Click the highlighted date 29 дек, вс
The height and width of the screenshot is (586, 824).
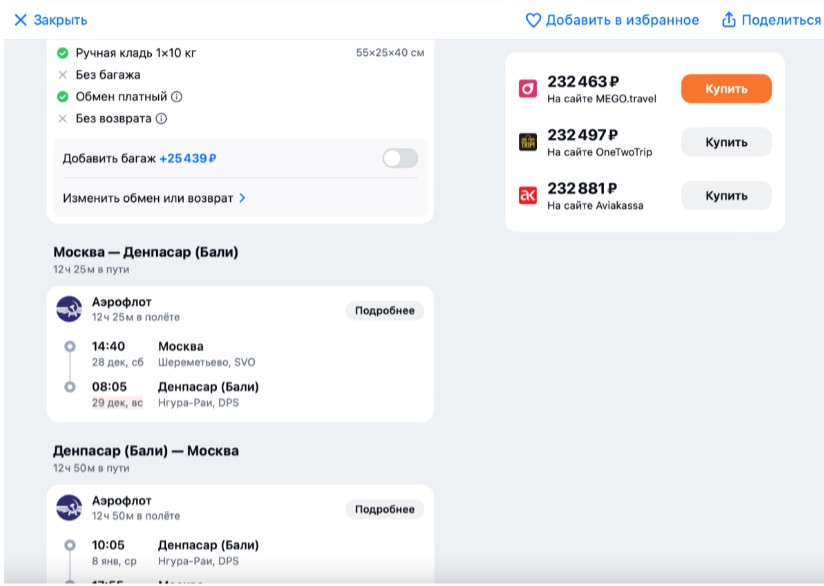117,403
